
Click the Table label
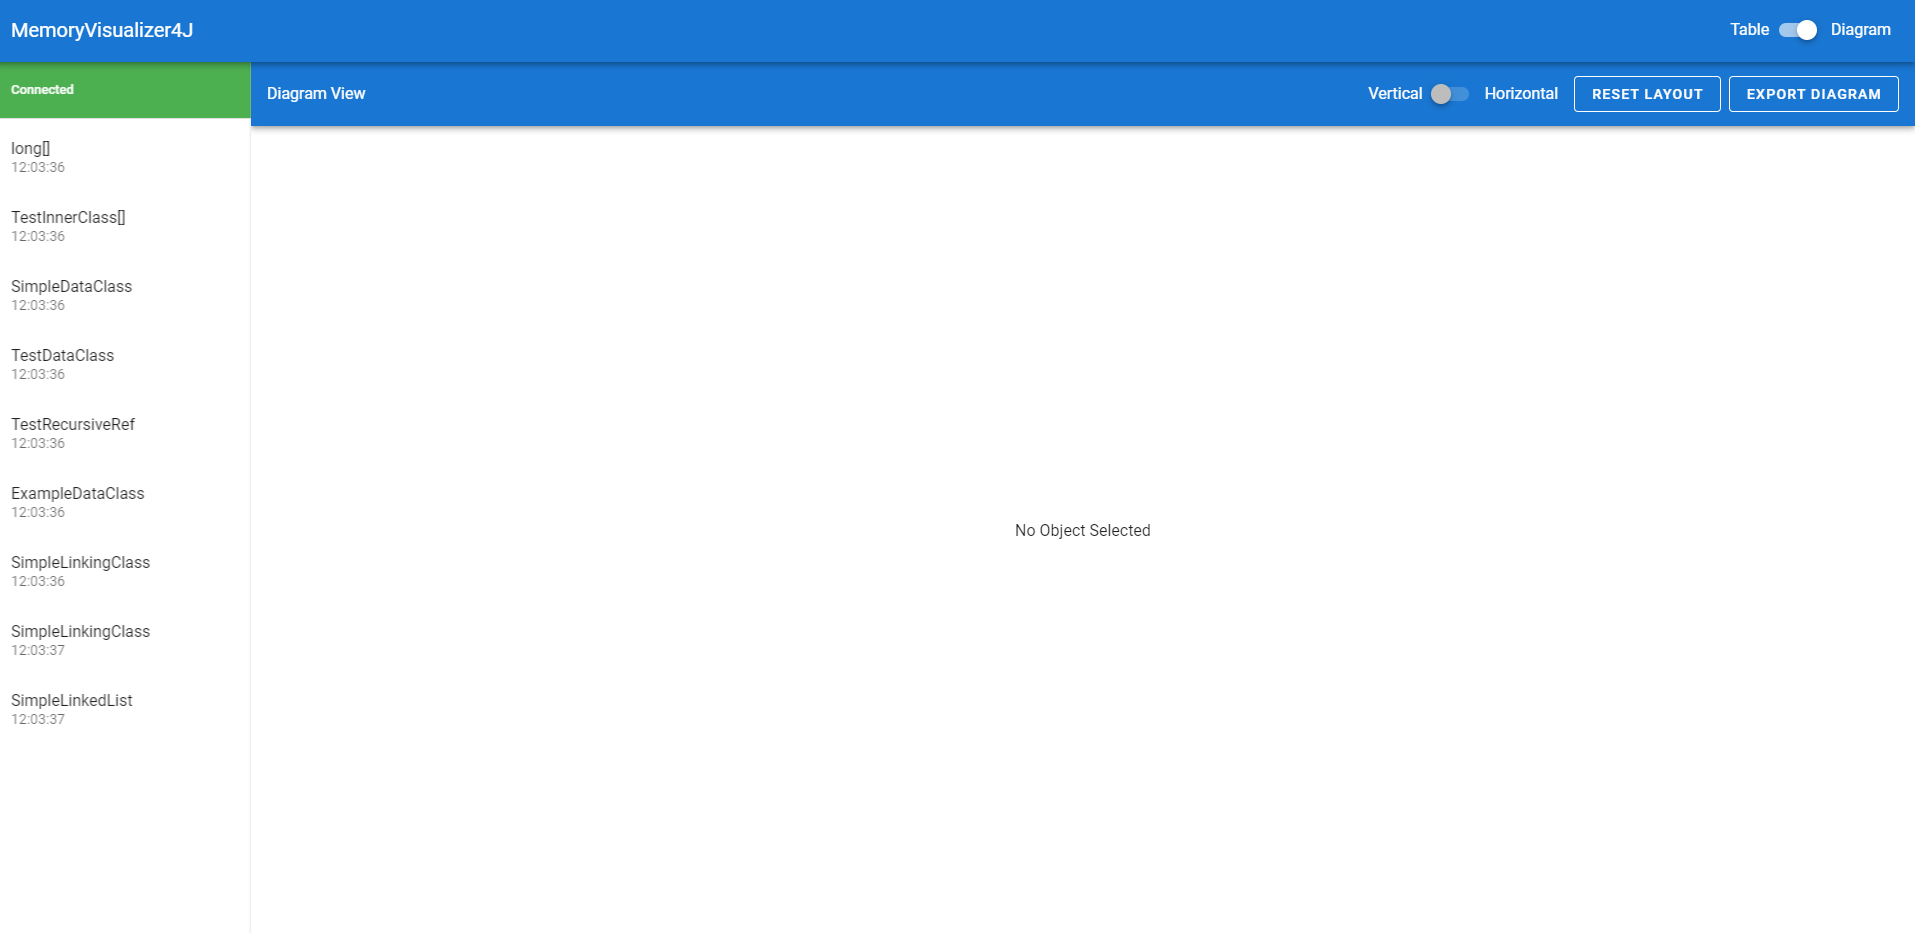point(1749,30)
